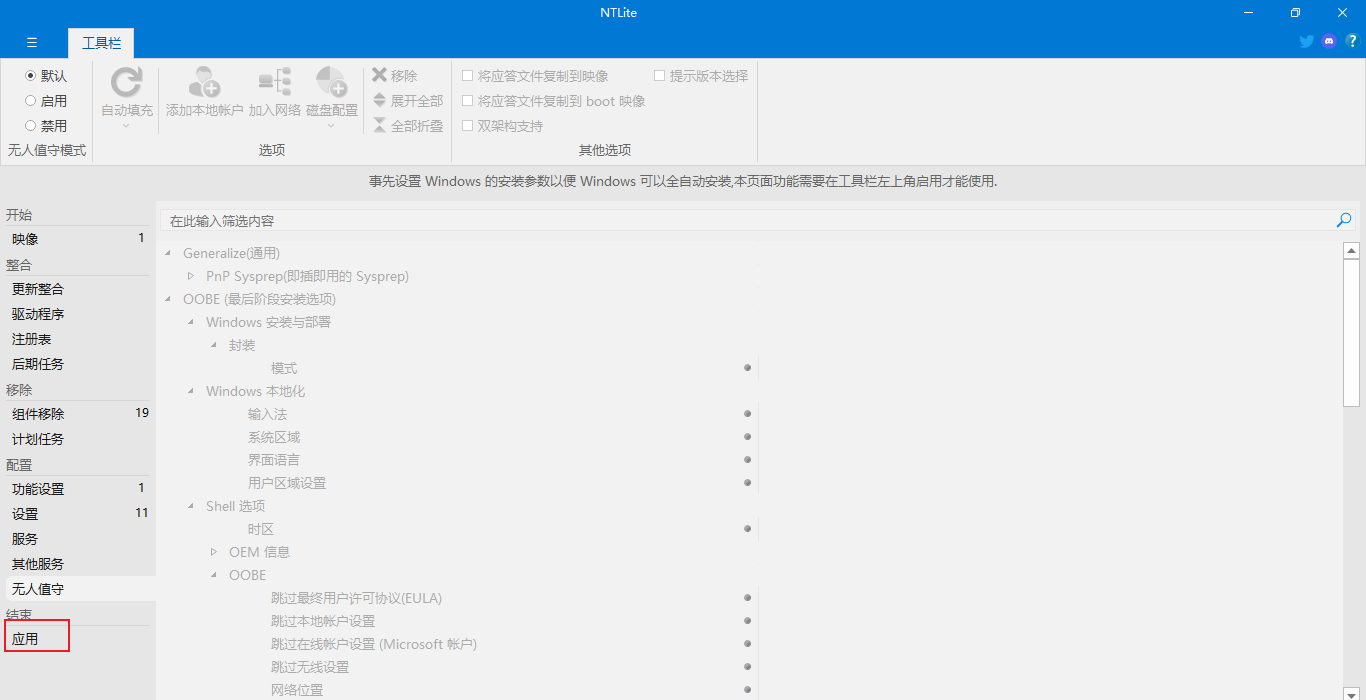Collapse the 封装 node
The width and height of the screenshot is (1366, 700).
click(214, 345)
